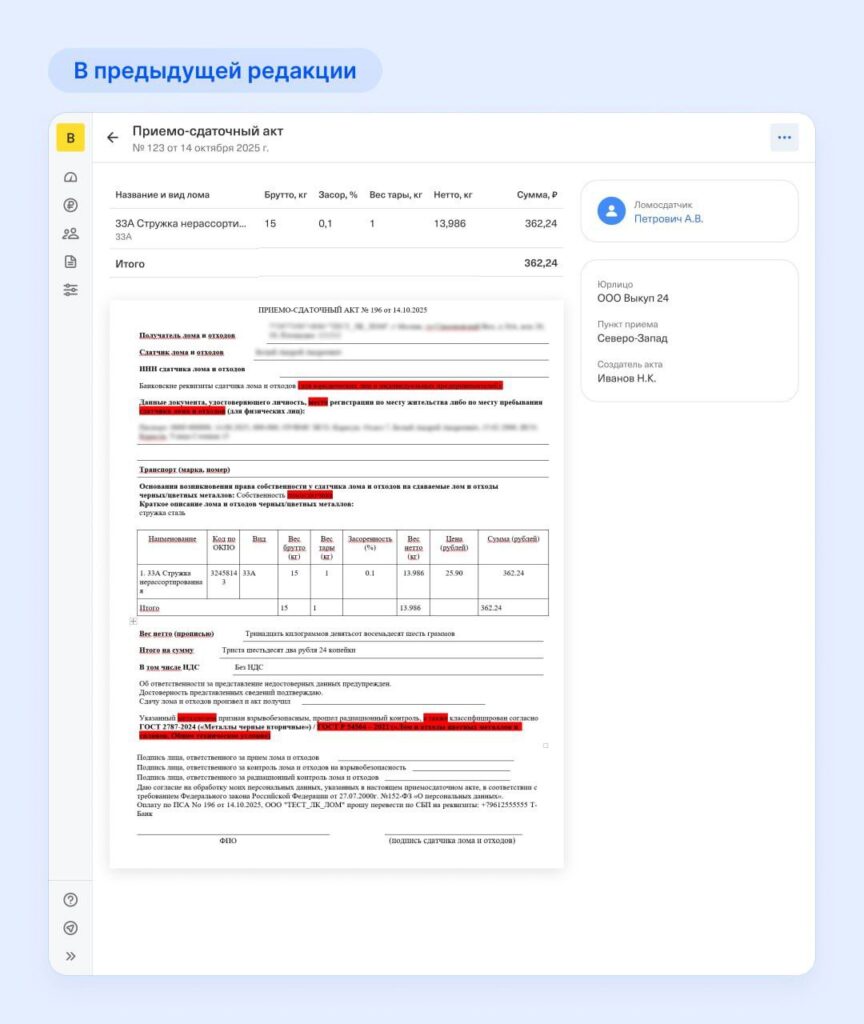Open the three-dot more options menu
Viewport: 864px width, 1024px height.
pyautogui.click(x=784, y=138)
